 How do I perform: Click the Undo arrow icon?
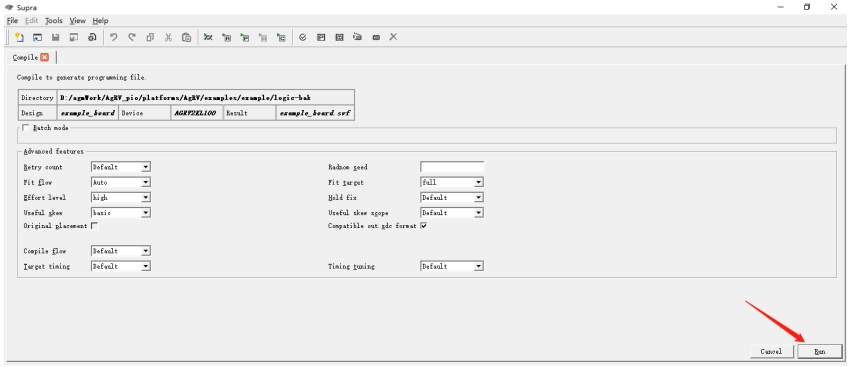pyautogui.click(x=114, y=37)
